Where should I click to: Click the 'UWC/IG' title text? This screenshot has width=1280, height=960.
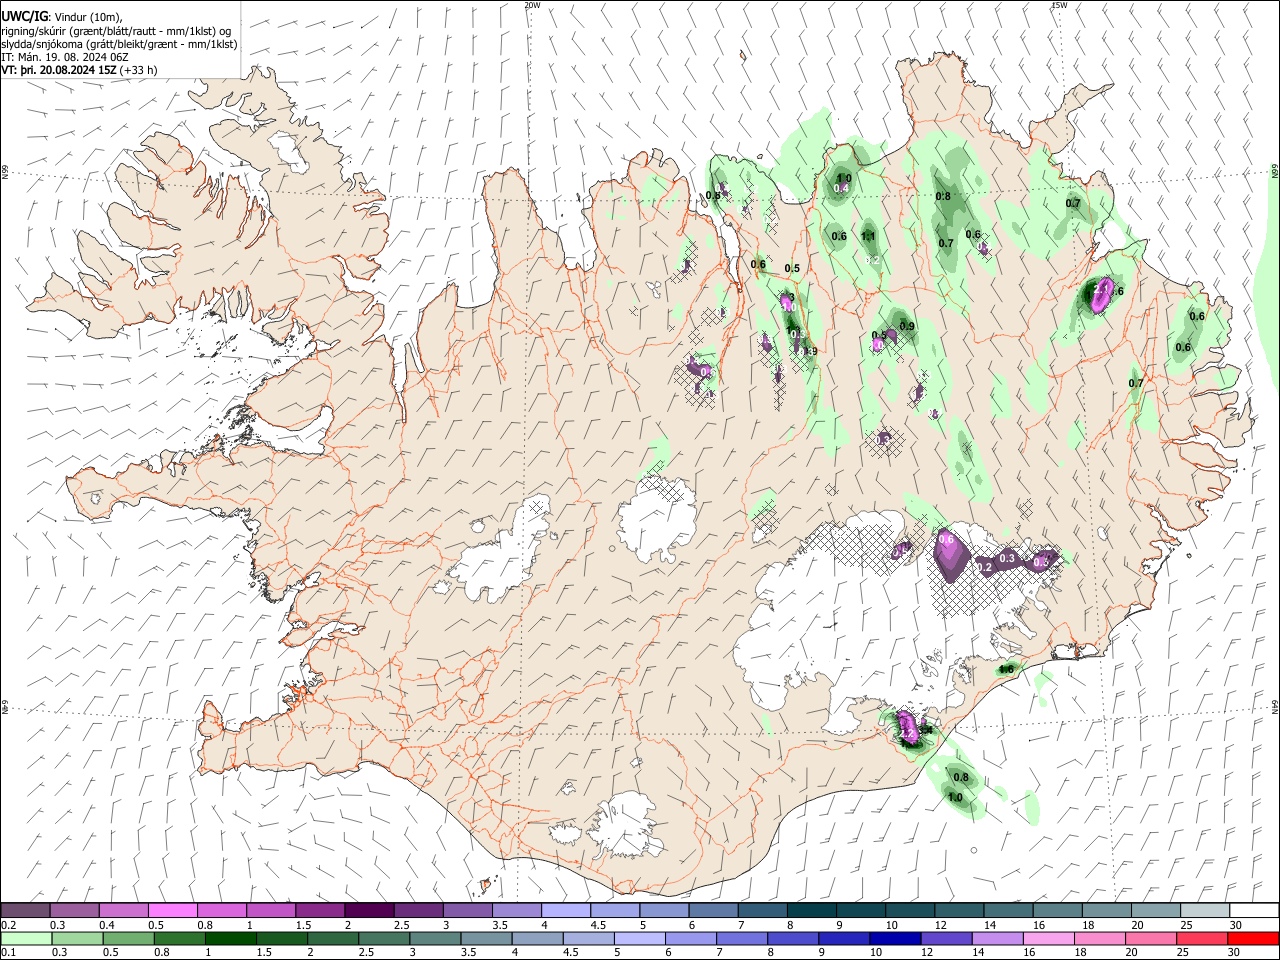(25, 16)
